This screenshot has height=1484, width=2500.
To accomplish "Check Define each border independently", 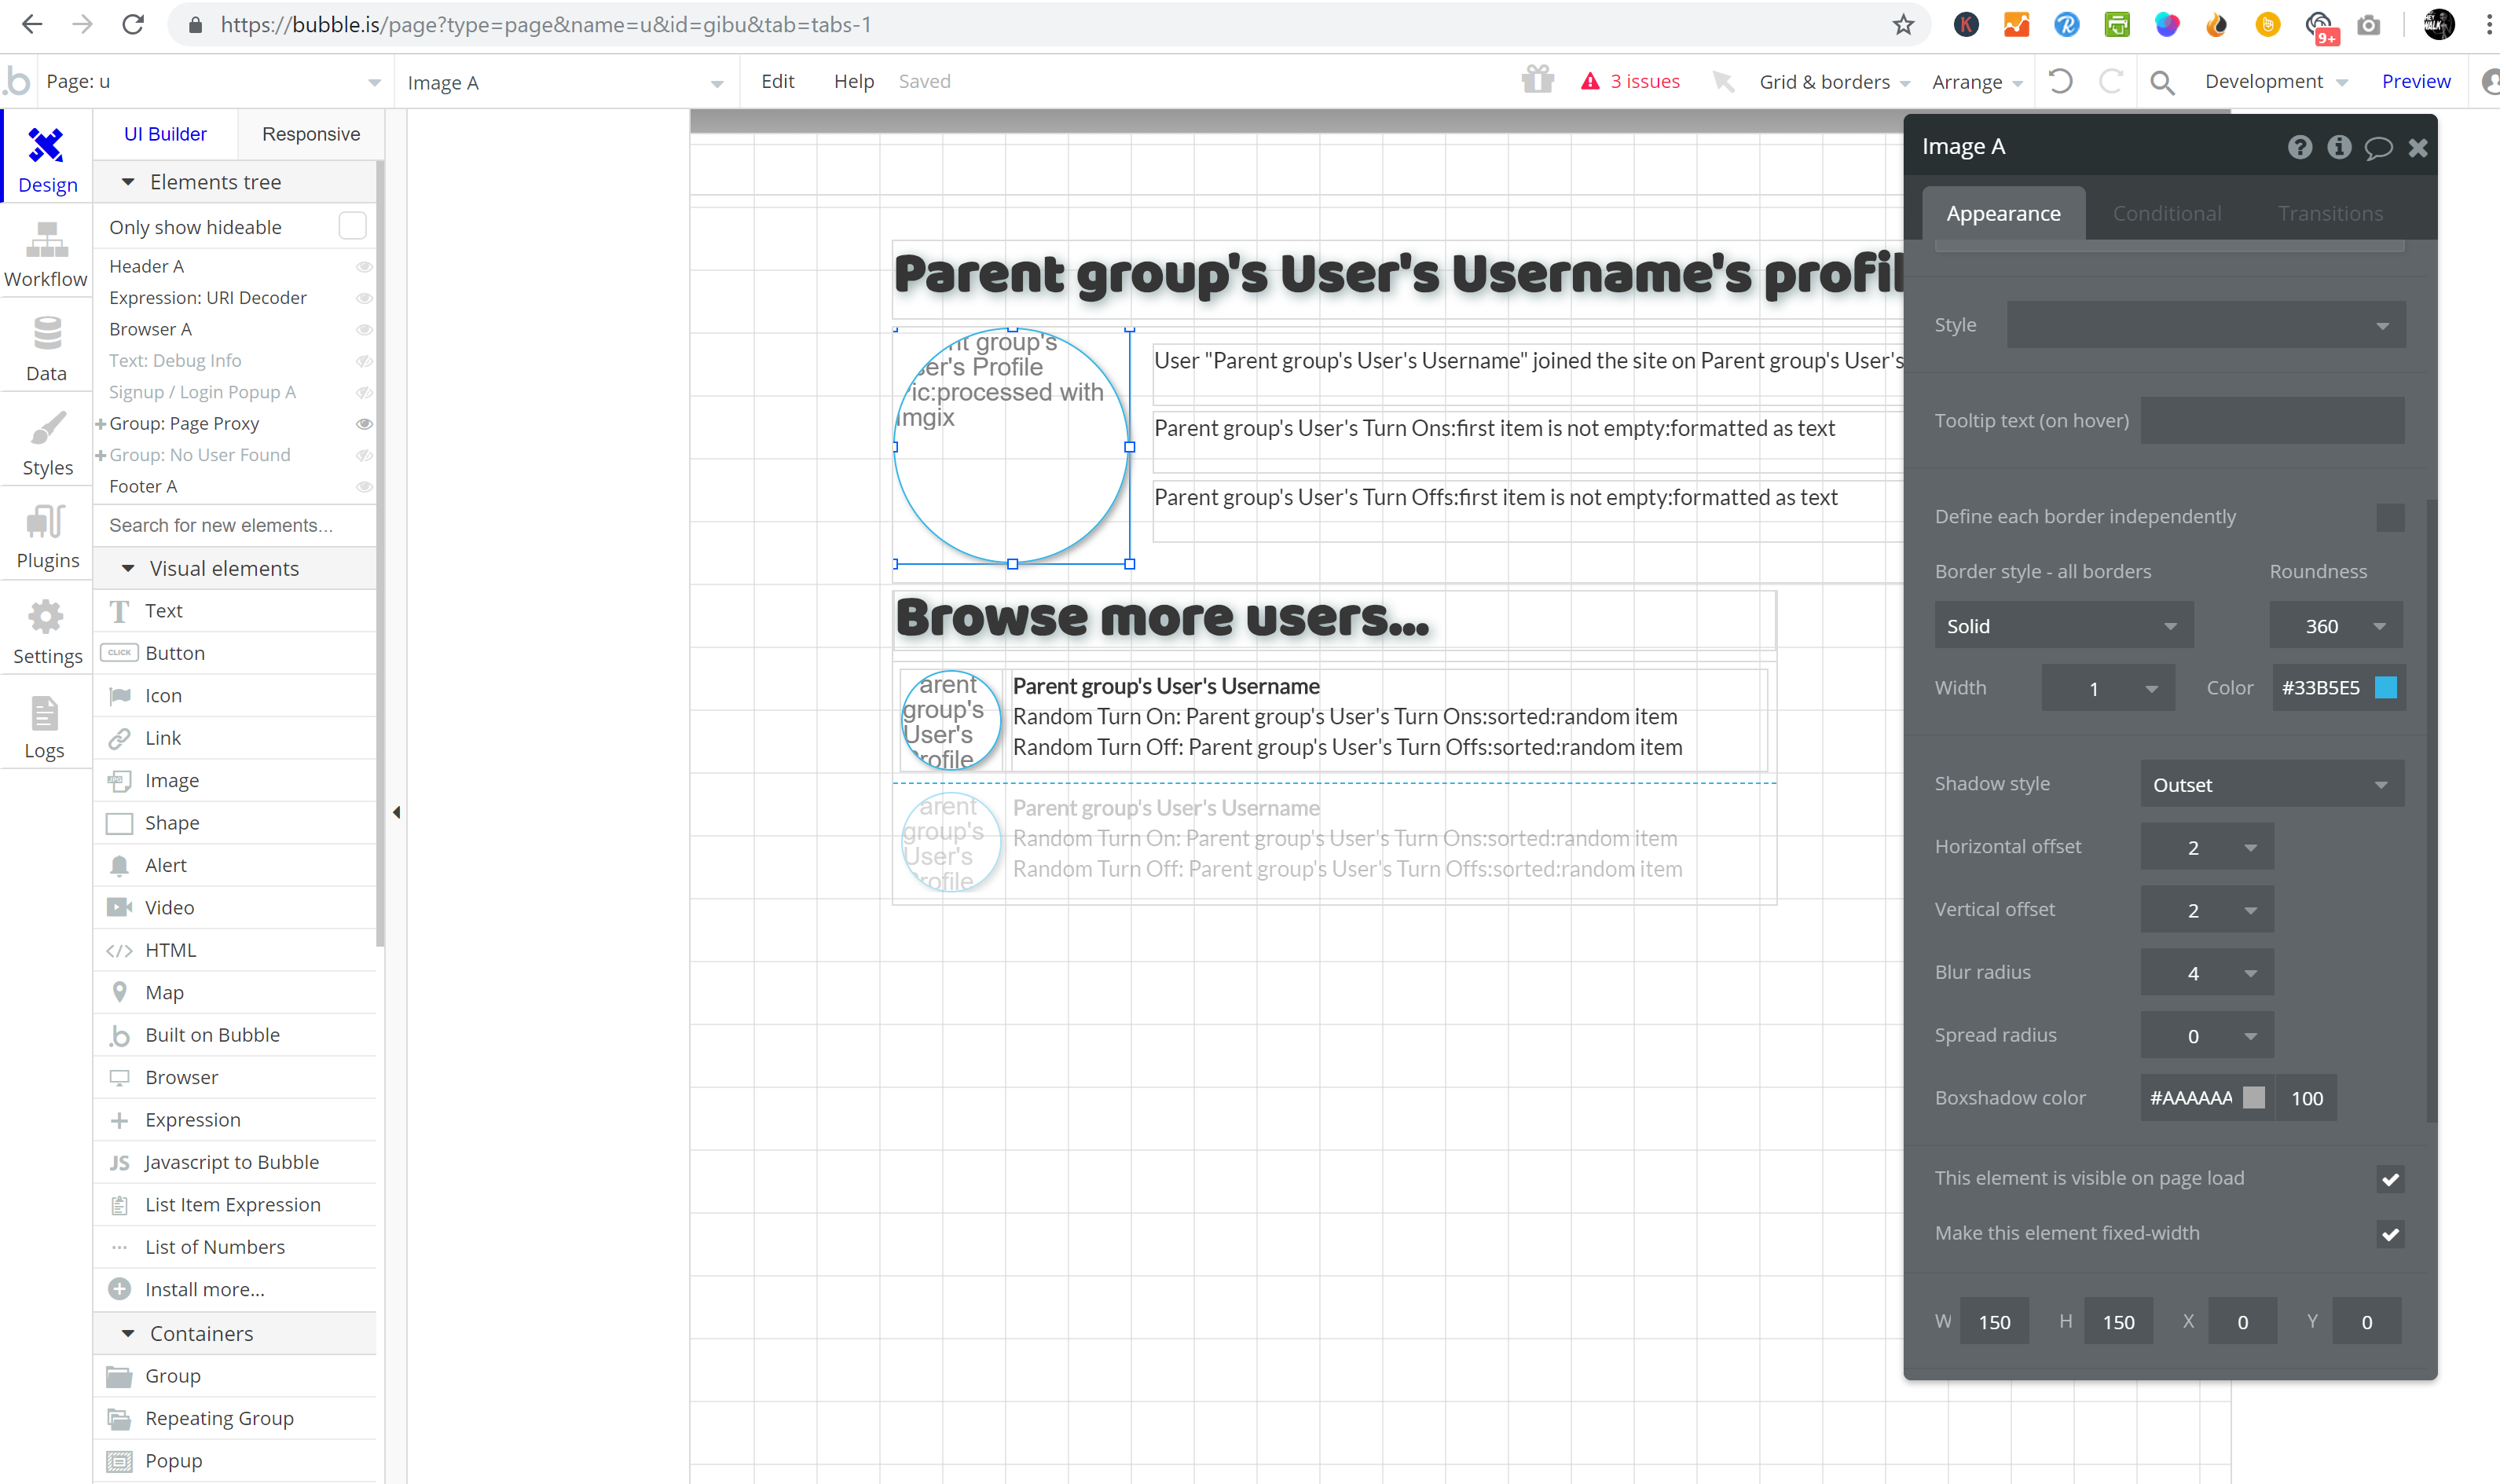I will click(2389, 517).
